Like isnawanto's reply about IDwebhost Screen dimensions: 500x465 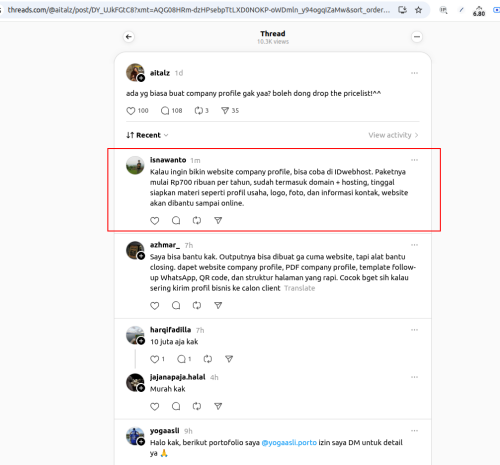[x=155, y=221]
